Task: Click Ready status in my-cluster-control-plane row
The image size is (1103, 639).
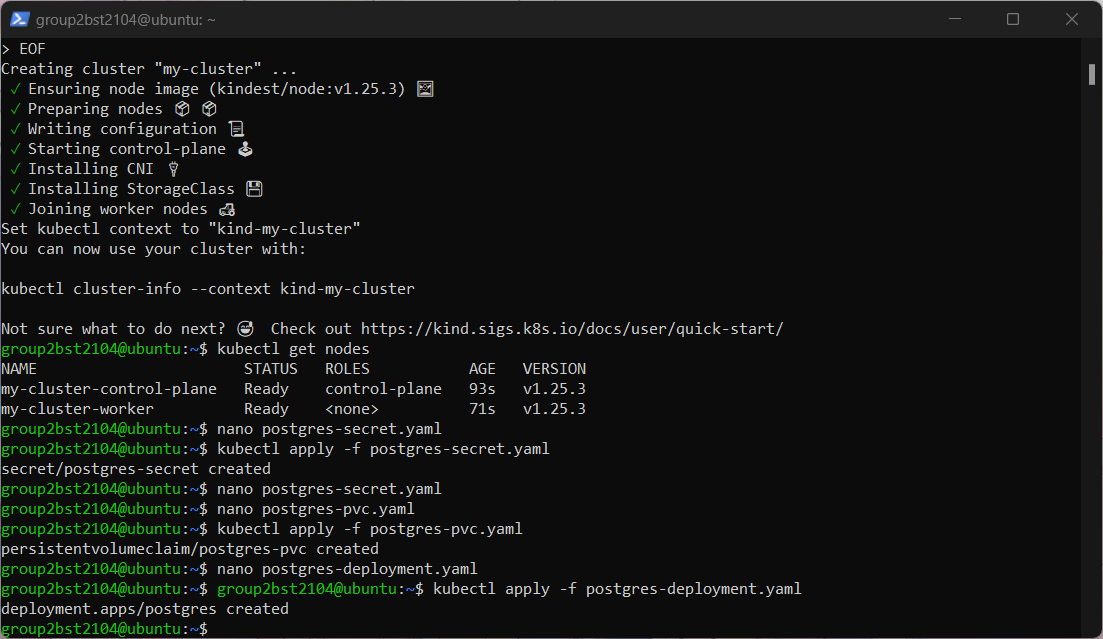Action: pyautogui.click(x=267, y=389)
